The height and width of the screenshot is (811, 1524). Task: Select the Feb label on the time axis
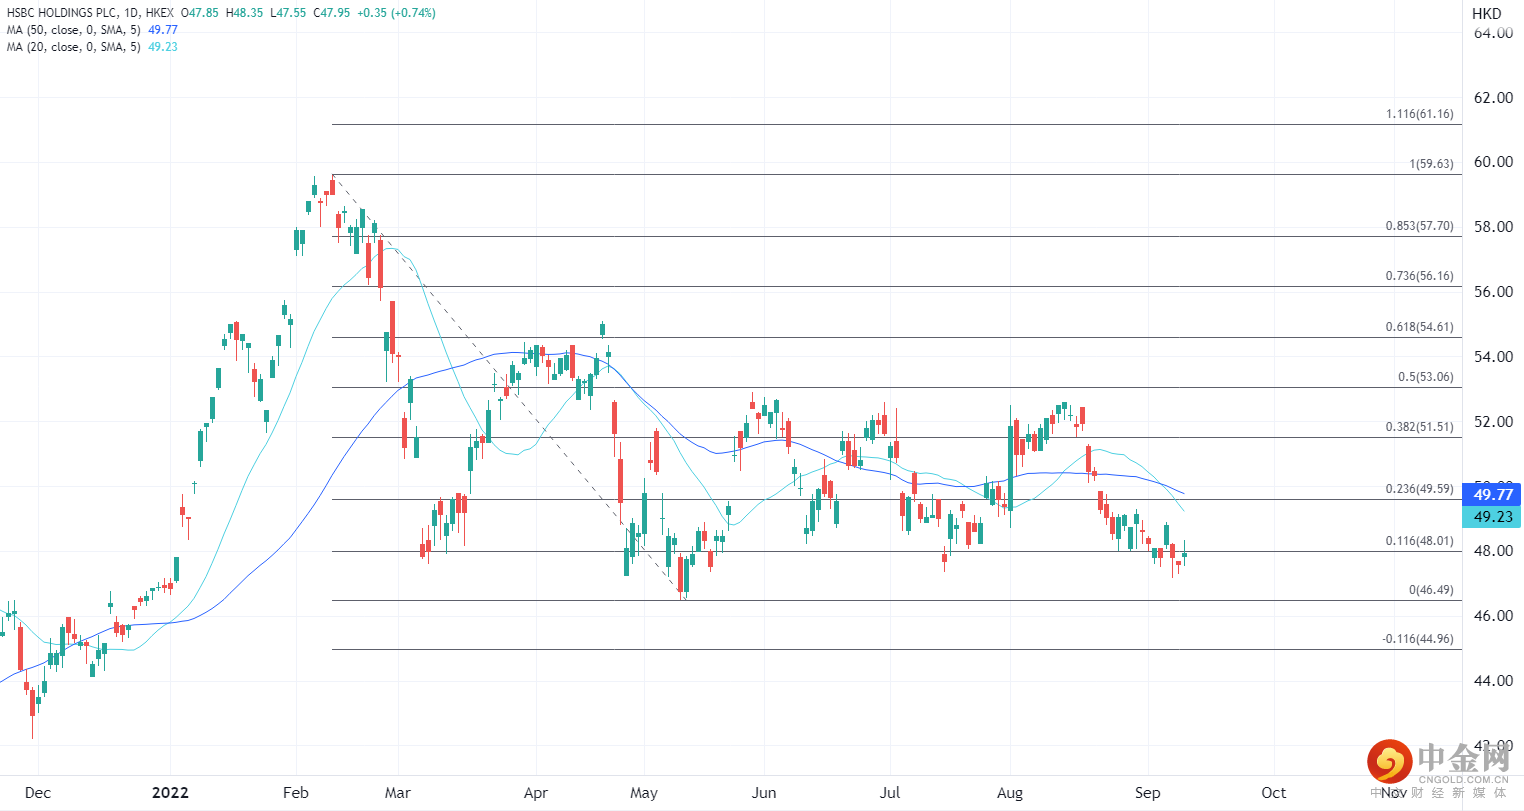tap(296, 793)
